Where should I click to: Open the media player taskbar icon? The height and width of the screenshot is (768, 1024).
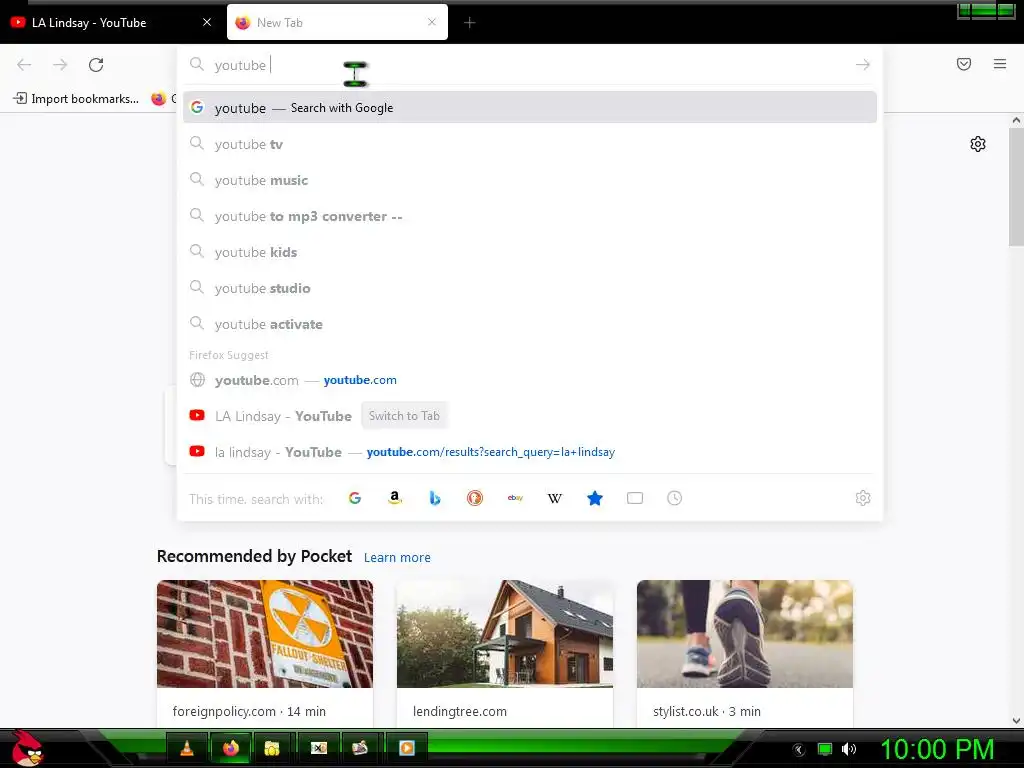[x=406, y=748]
